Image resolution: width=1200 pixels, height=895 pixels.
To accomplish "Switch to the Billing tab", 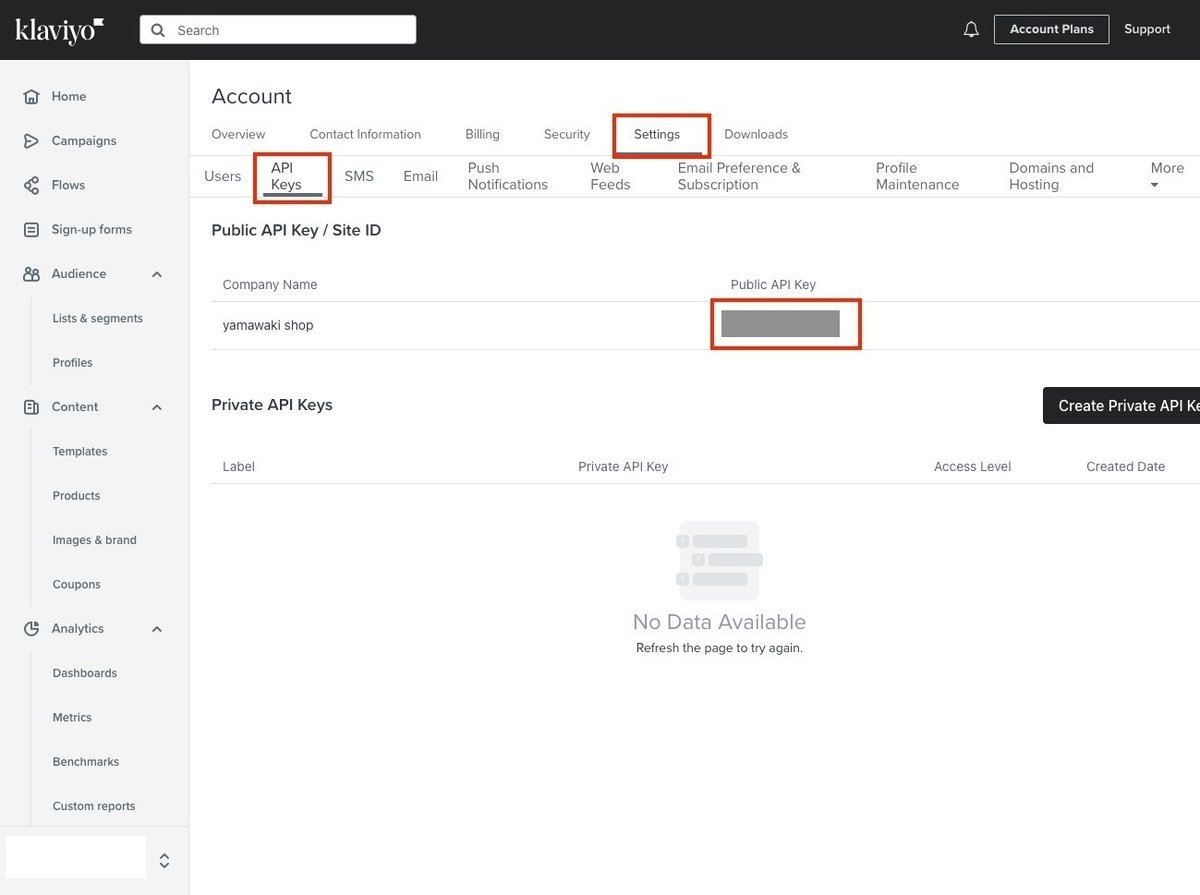I will 482,134.
